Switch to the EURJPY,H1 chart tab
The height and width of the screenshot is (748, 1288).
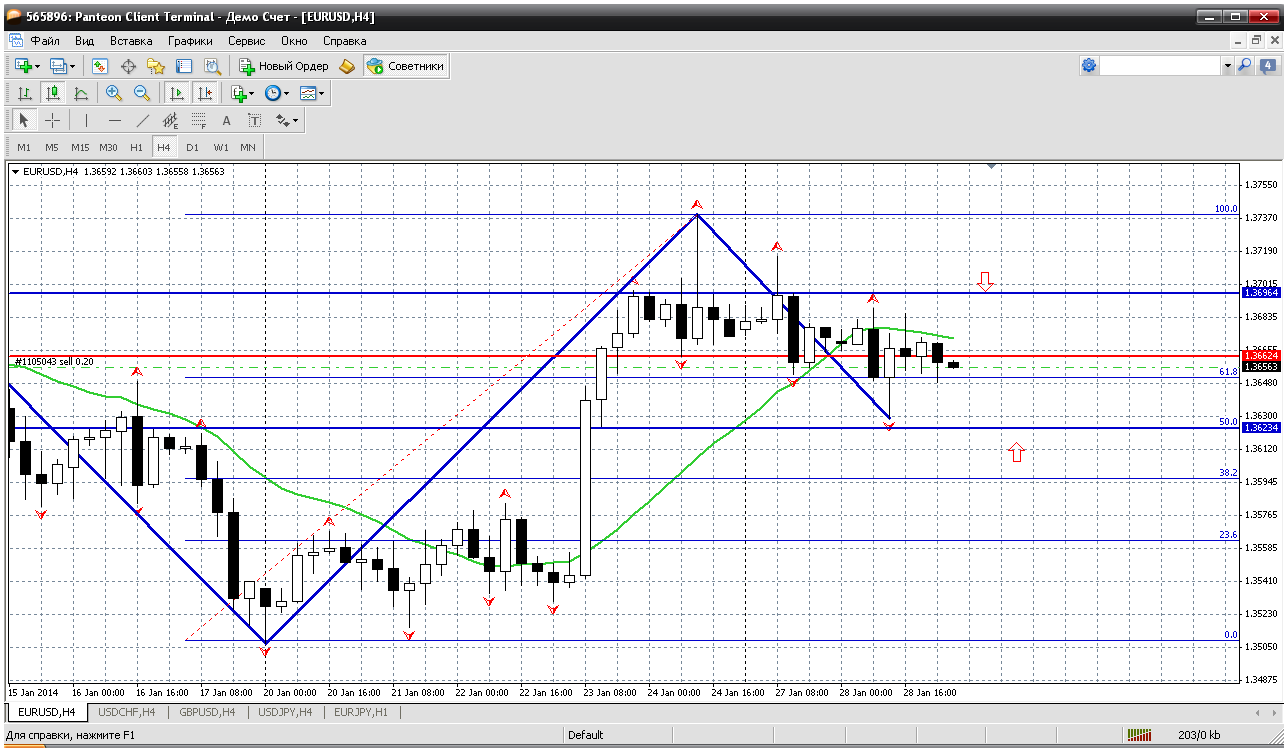(x=361, y=712)
